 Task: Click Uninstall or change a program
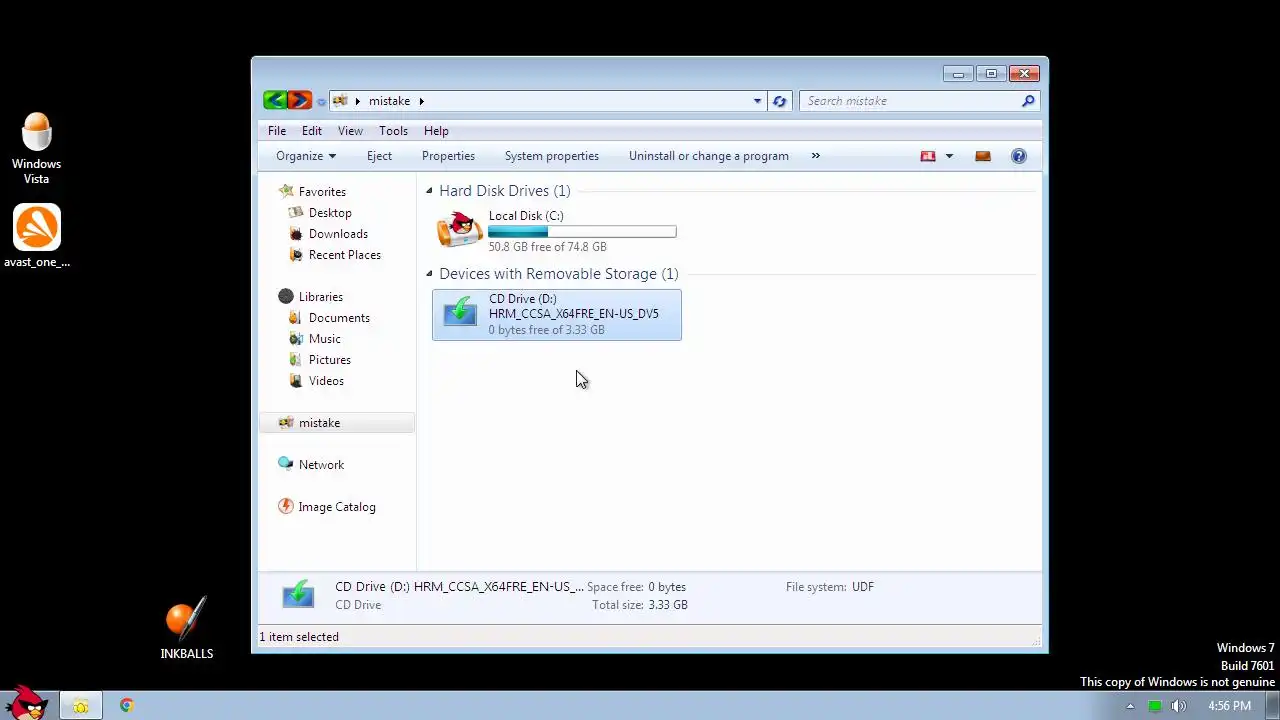click(x=709, y=156)
